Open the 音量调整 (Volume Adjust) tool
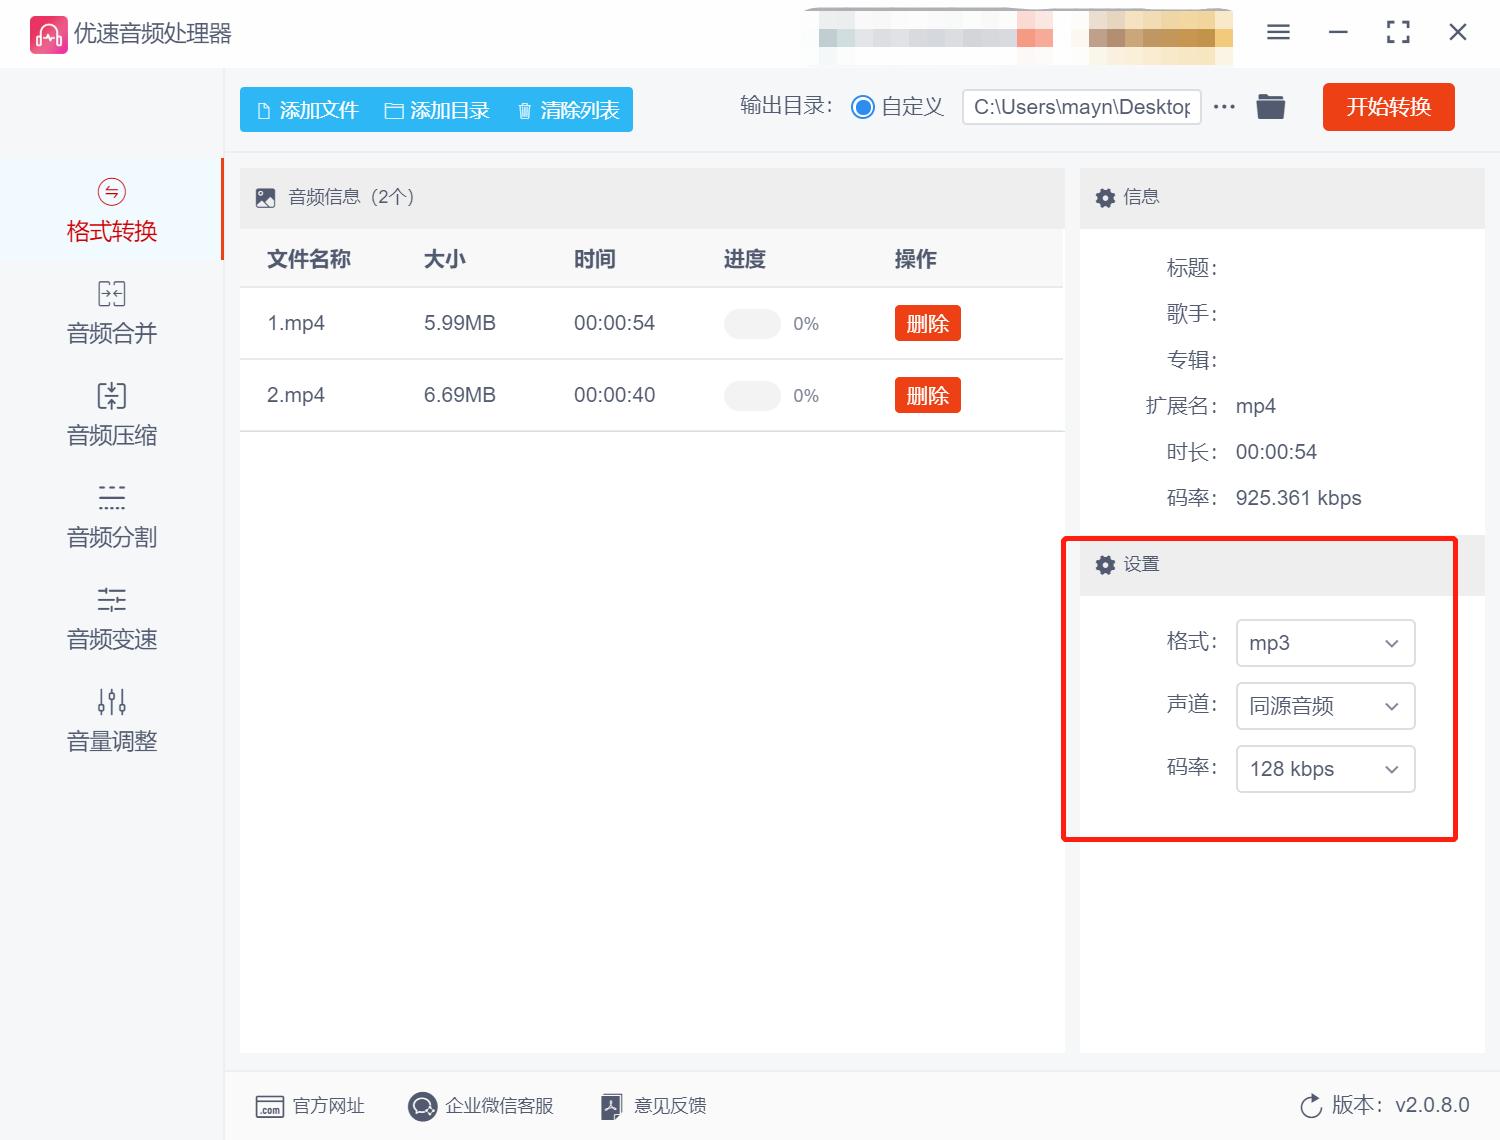Image resolution: width=1500 pixels, height=1140 pixels. [110, 718]
